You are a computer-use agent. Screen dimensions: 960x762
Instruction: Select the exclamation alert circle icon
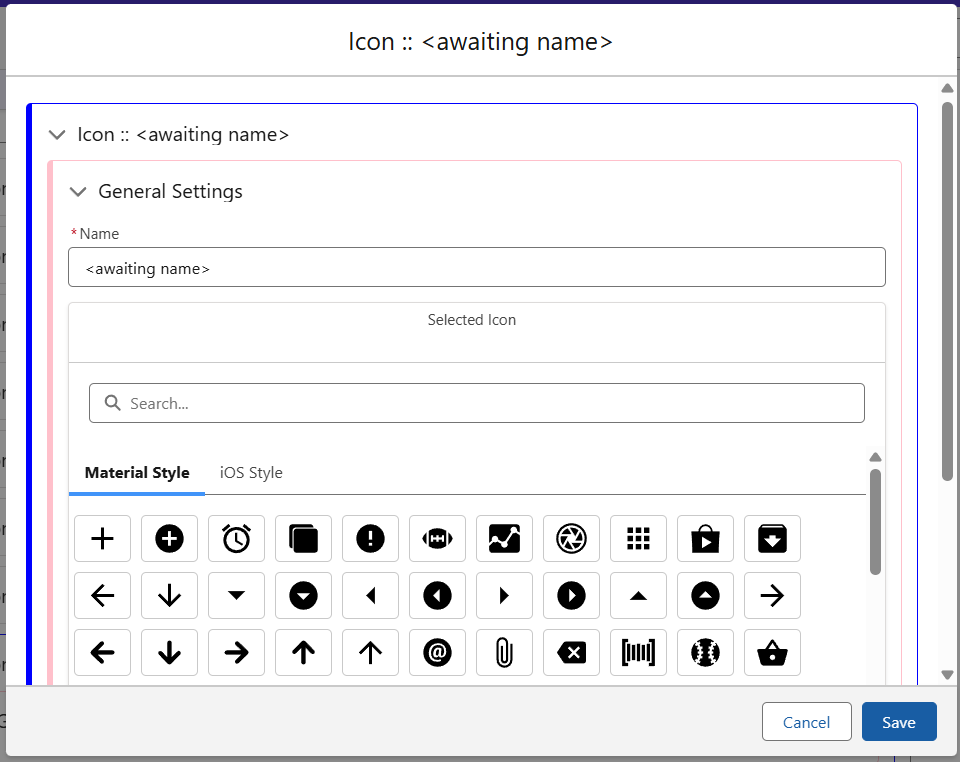[370, 539]
